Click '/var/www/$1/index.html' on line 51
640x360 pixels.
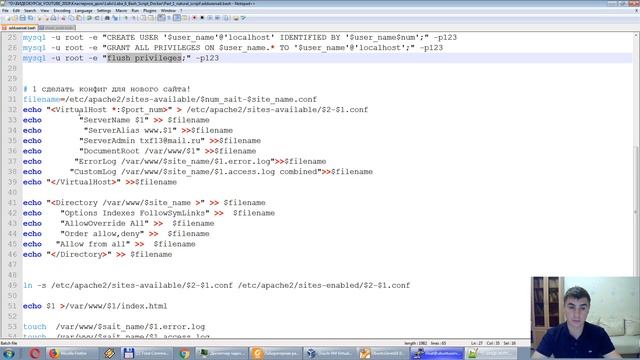click(x=116, y=306)
